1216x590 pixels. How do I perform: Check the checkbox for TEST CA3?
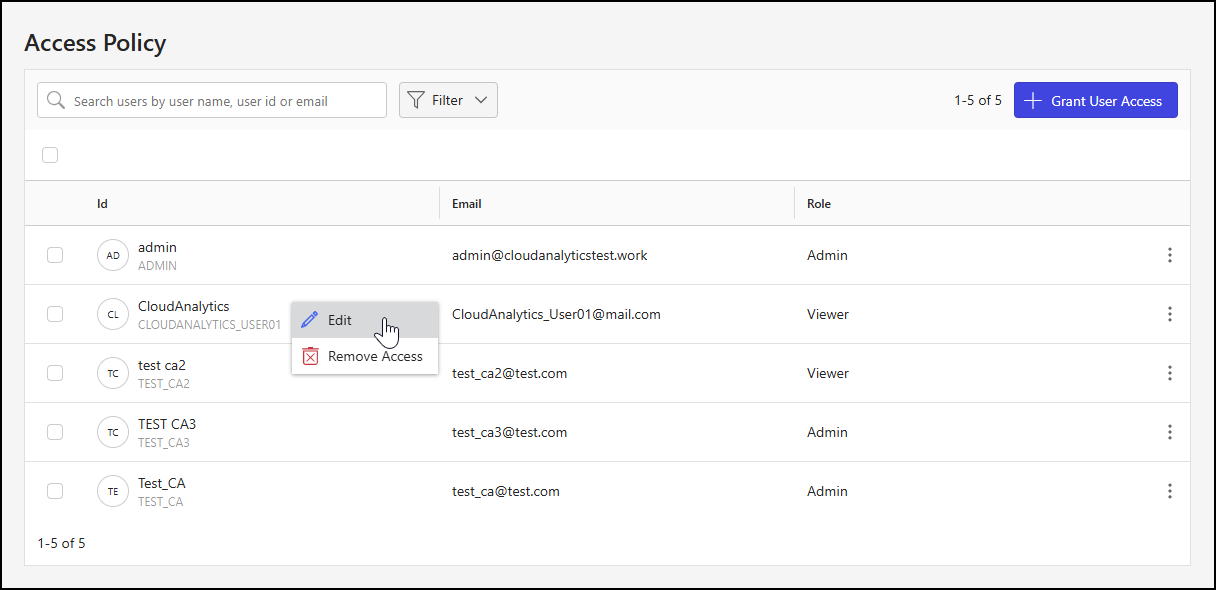pyautogui.click(x=55, y=432)
